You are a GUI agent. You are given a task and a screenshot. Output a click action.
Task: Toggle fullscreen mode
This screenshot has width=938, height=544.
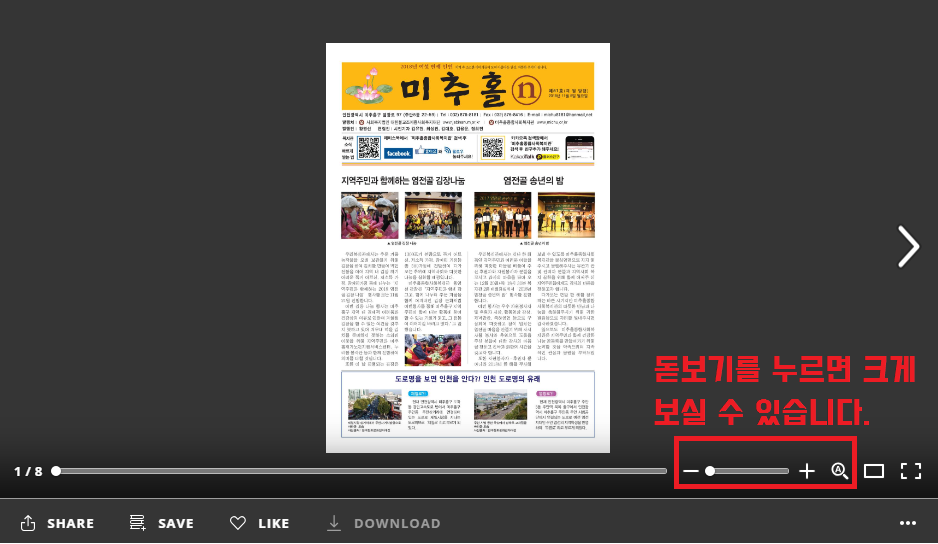[x=910, y=471]
